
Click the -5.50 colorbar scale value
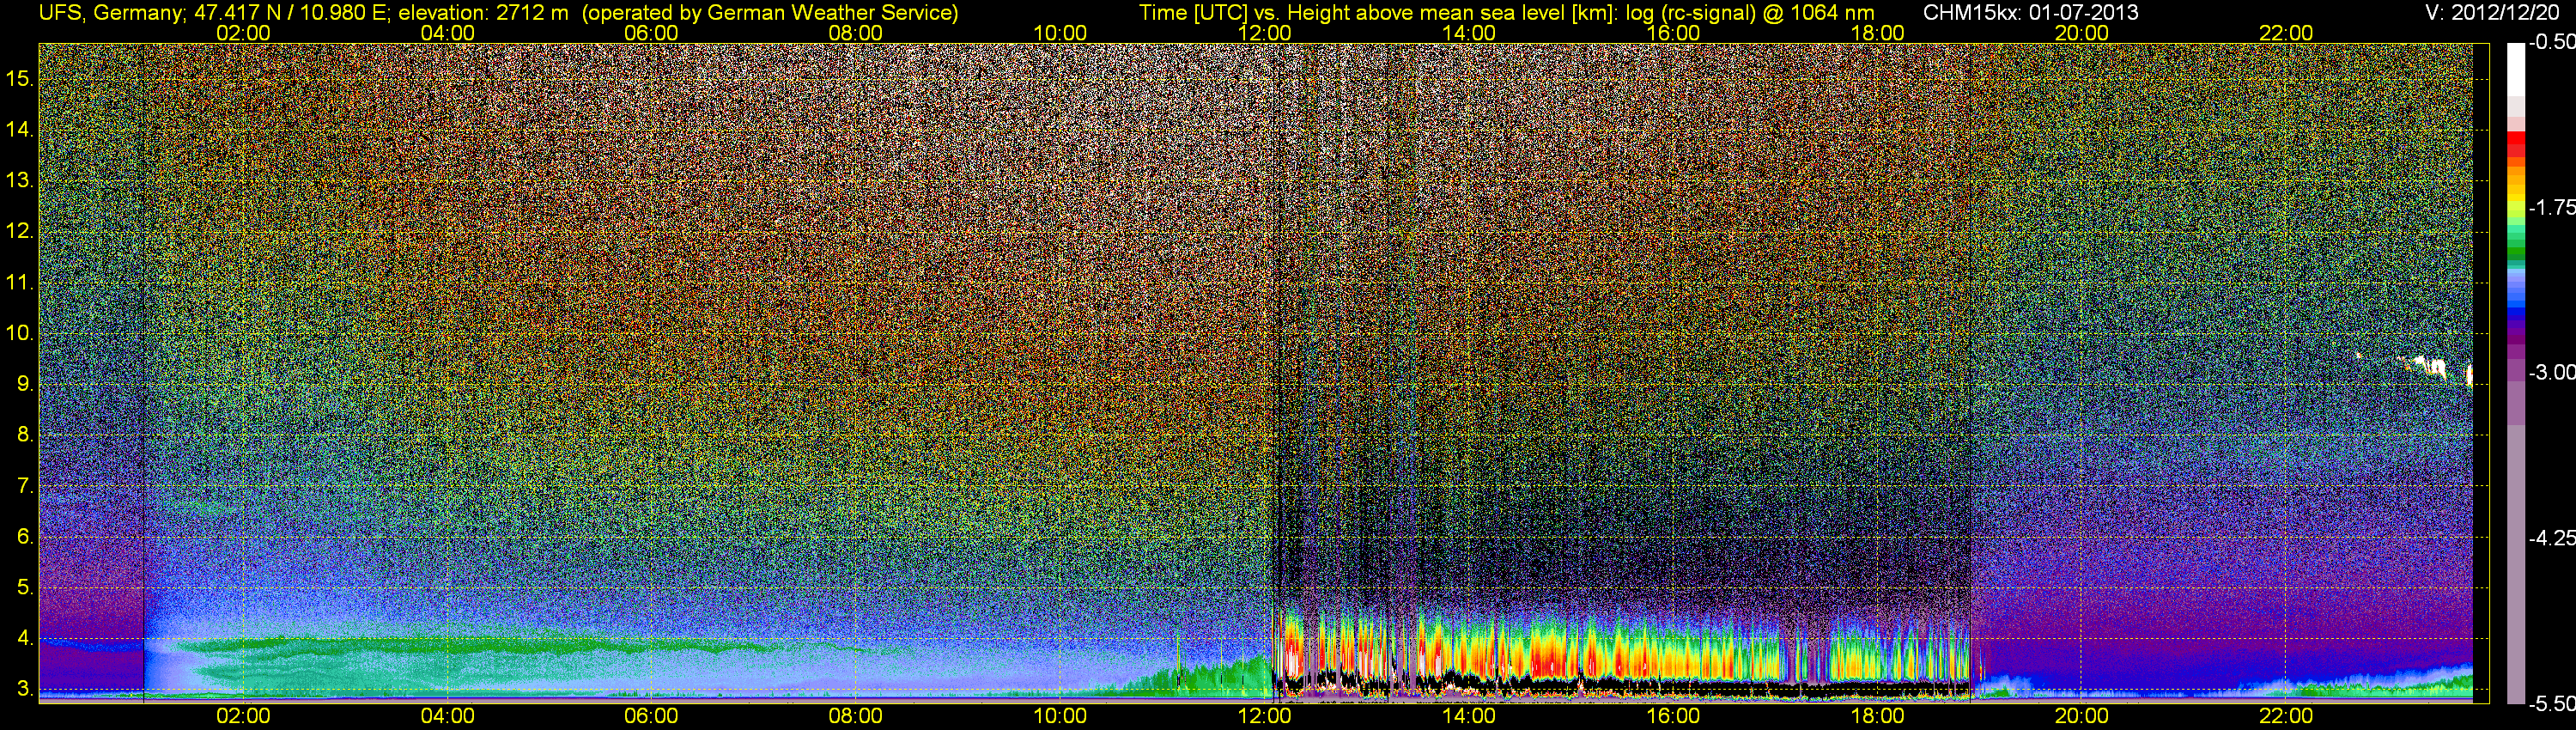(2552, 703)
